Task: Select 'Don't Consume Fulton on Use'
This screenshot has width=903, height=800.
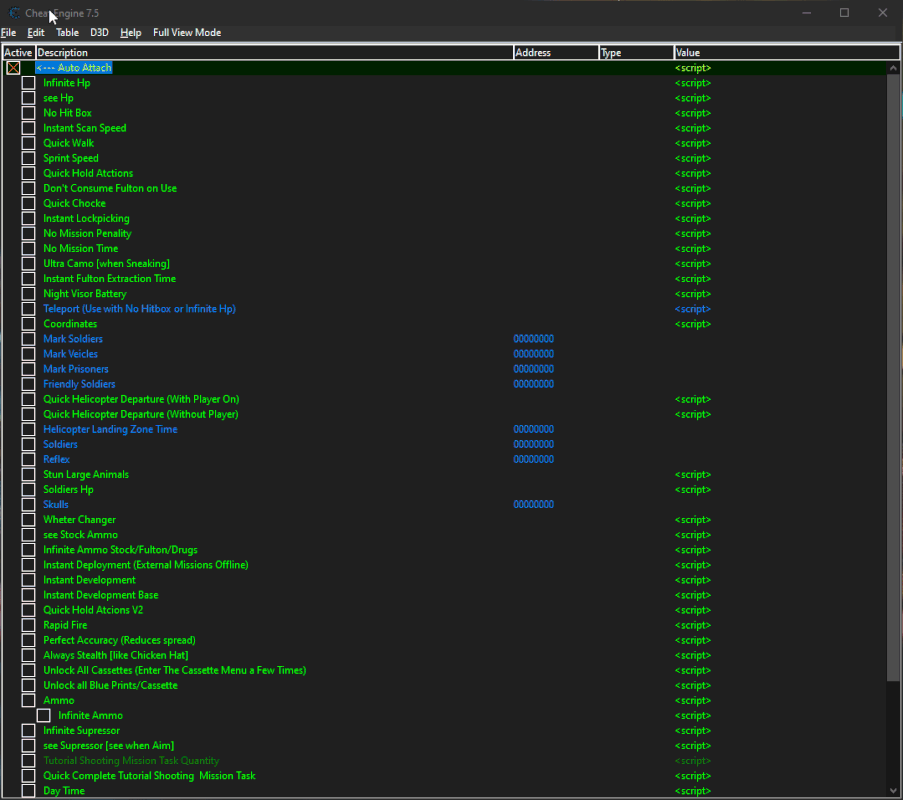Action: coord(110,188)
